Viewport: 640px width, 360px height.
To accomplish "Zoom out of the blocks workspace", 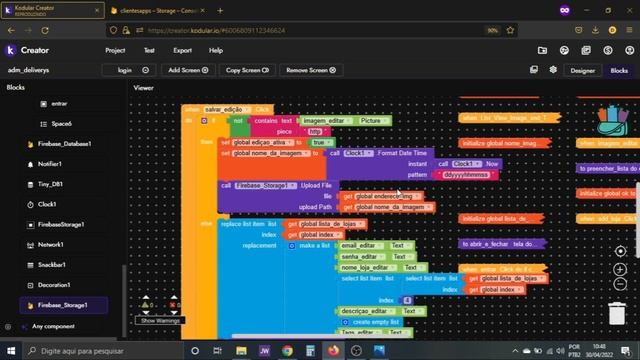I will point(620,284).
